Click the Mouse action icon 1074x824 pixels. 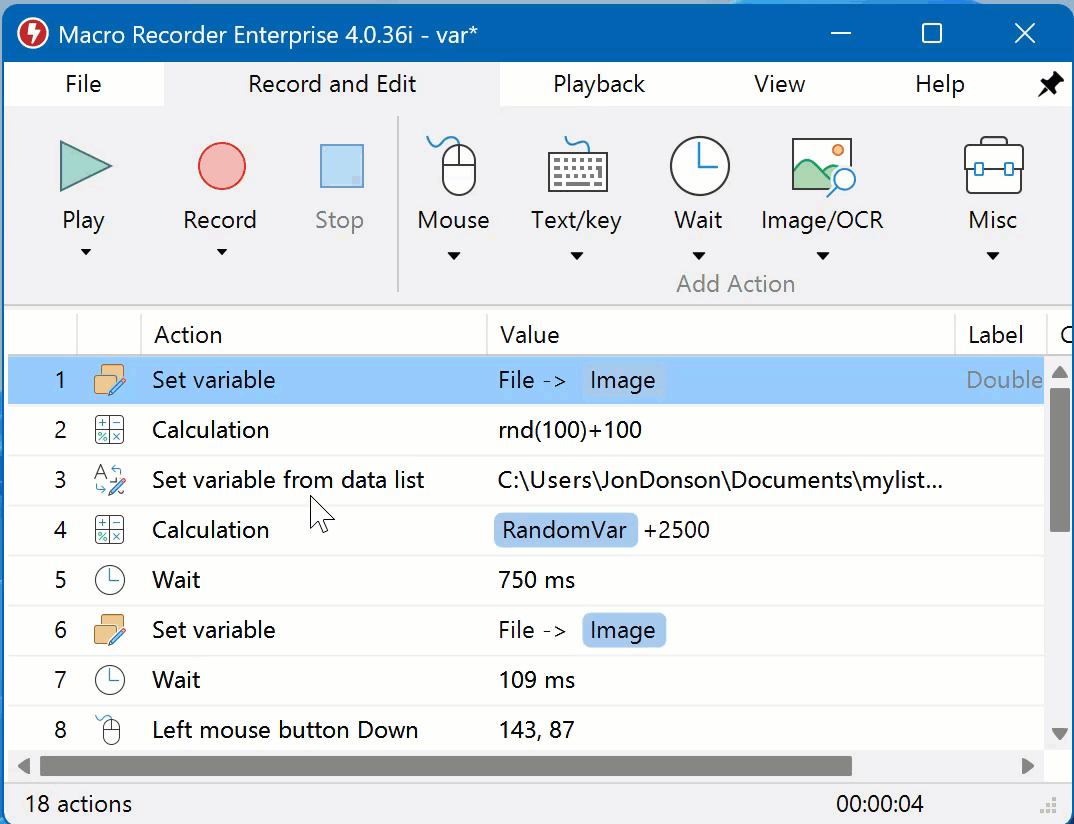[x=454, y=166]
